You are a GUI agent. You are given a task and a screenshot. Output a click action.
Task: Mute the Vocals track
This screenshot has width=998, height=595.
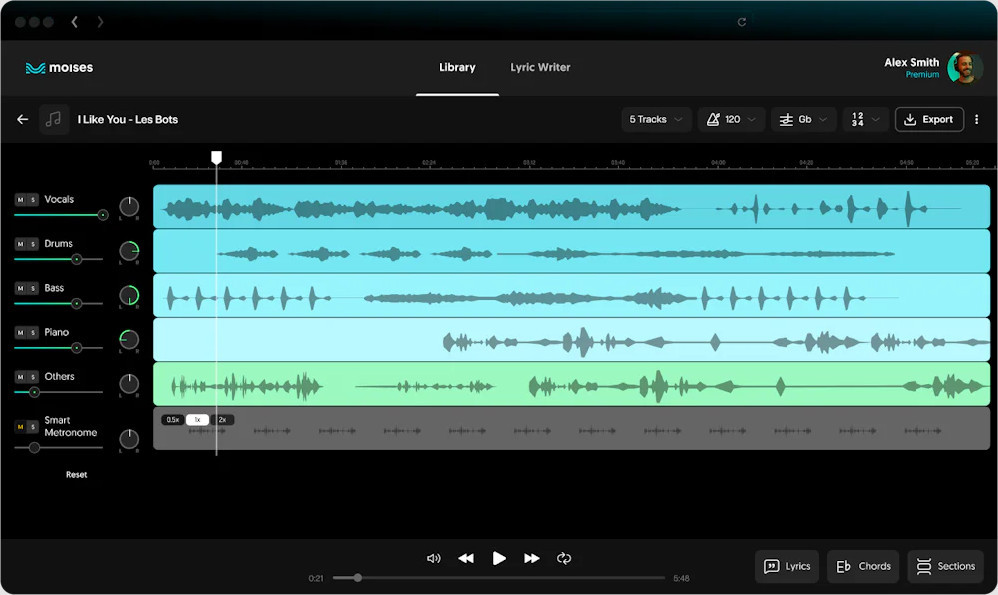(20, 200)
